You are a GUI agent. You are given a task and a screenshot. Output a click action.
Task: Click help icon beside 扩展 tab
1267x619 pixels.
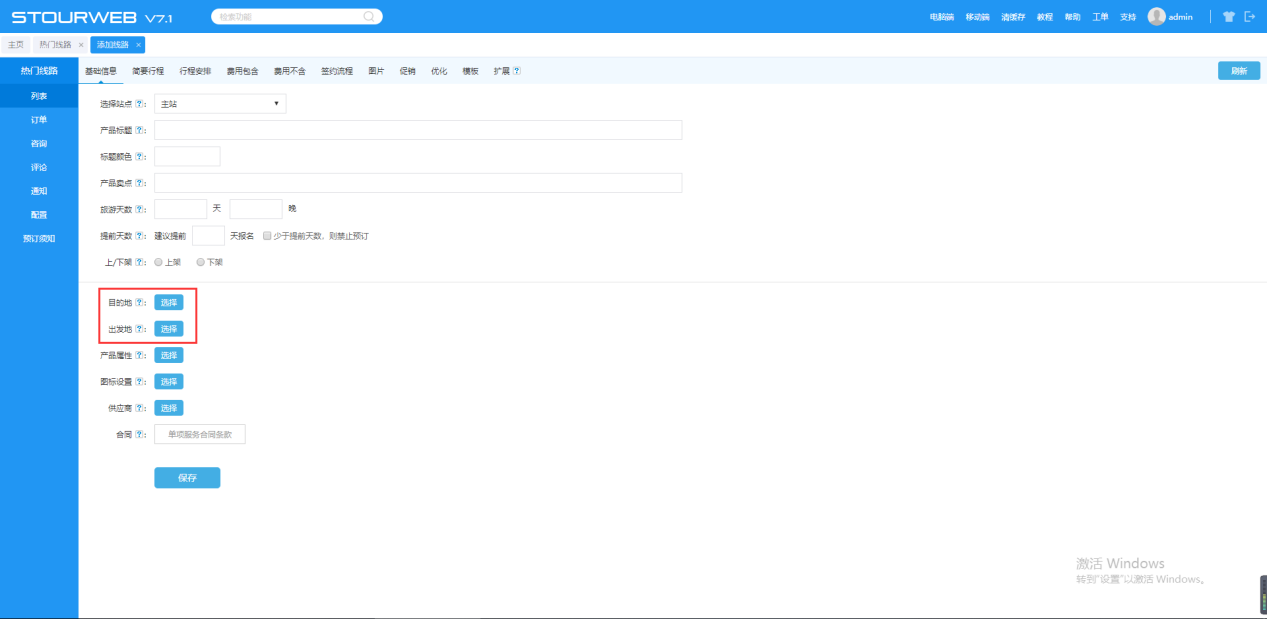517,71
